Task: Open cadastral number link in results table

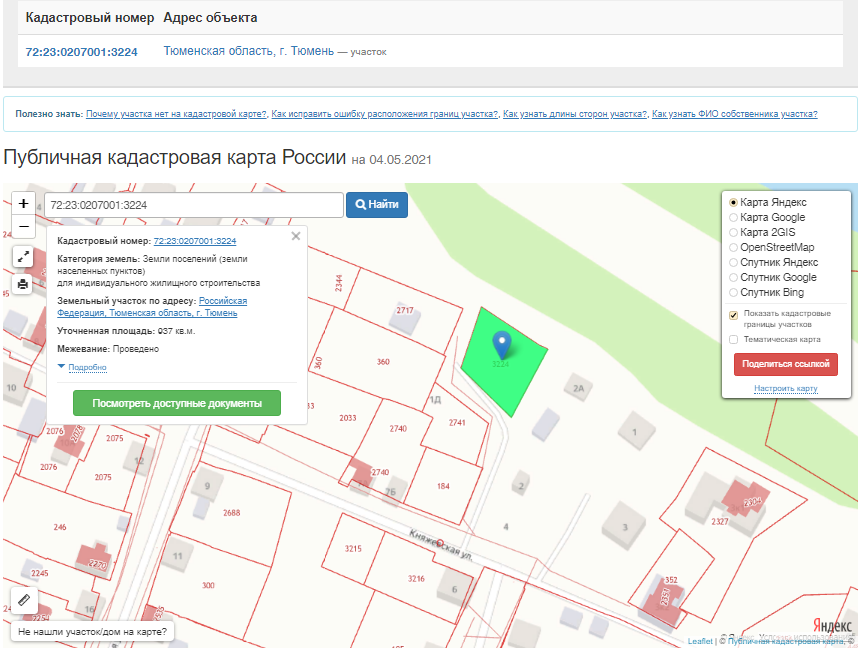Action: click(81, 52)
